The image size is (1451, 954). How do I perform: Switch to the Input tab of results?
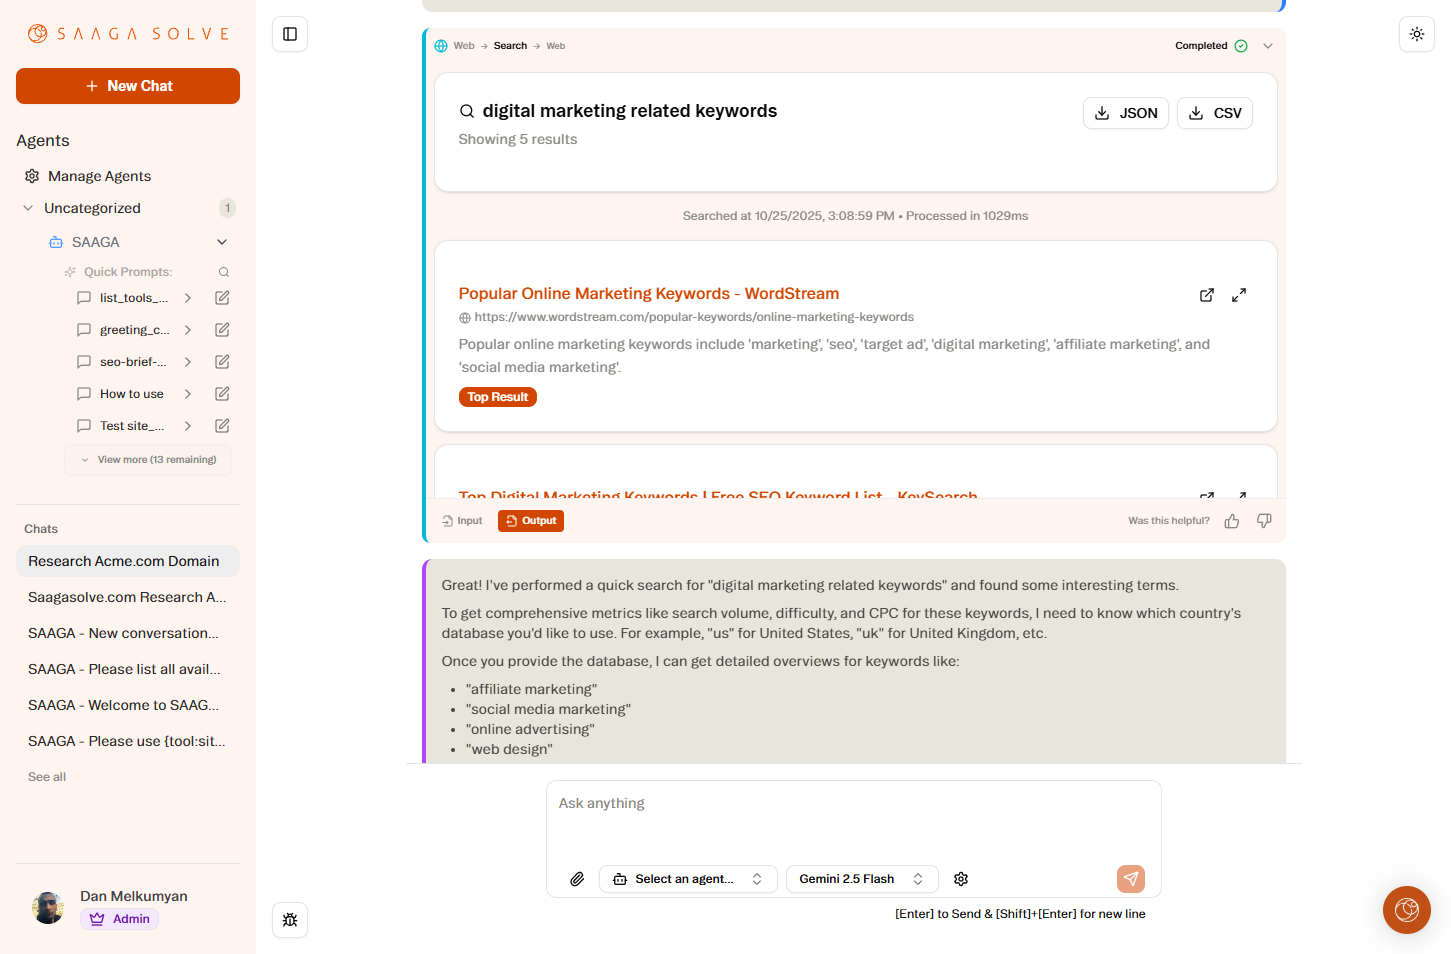462,520
